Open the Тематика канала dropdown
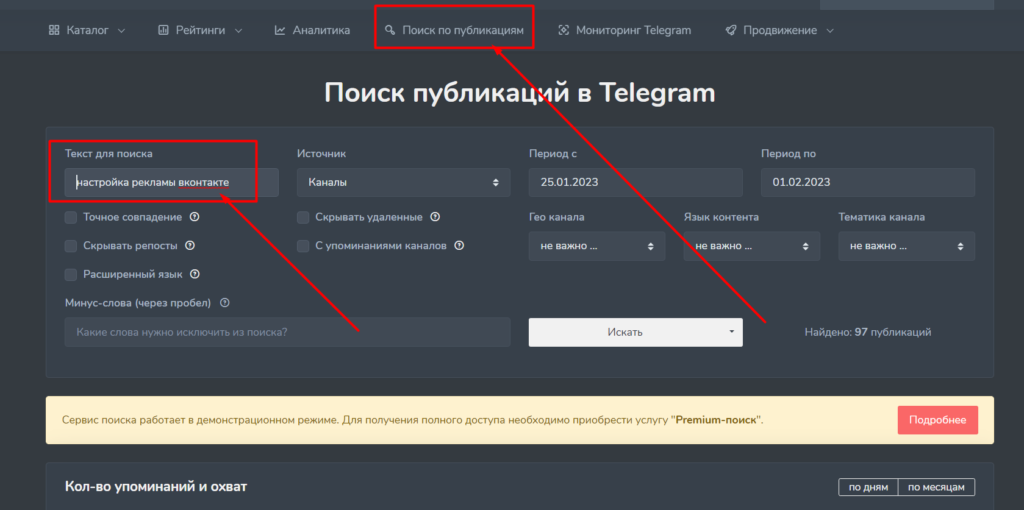 click(x=906, y=246)
